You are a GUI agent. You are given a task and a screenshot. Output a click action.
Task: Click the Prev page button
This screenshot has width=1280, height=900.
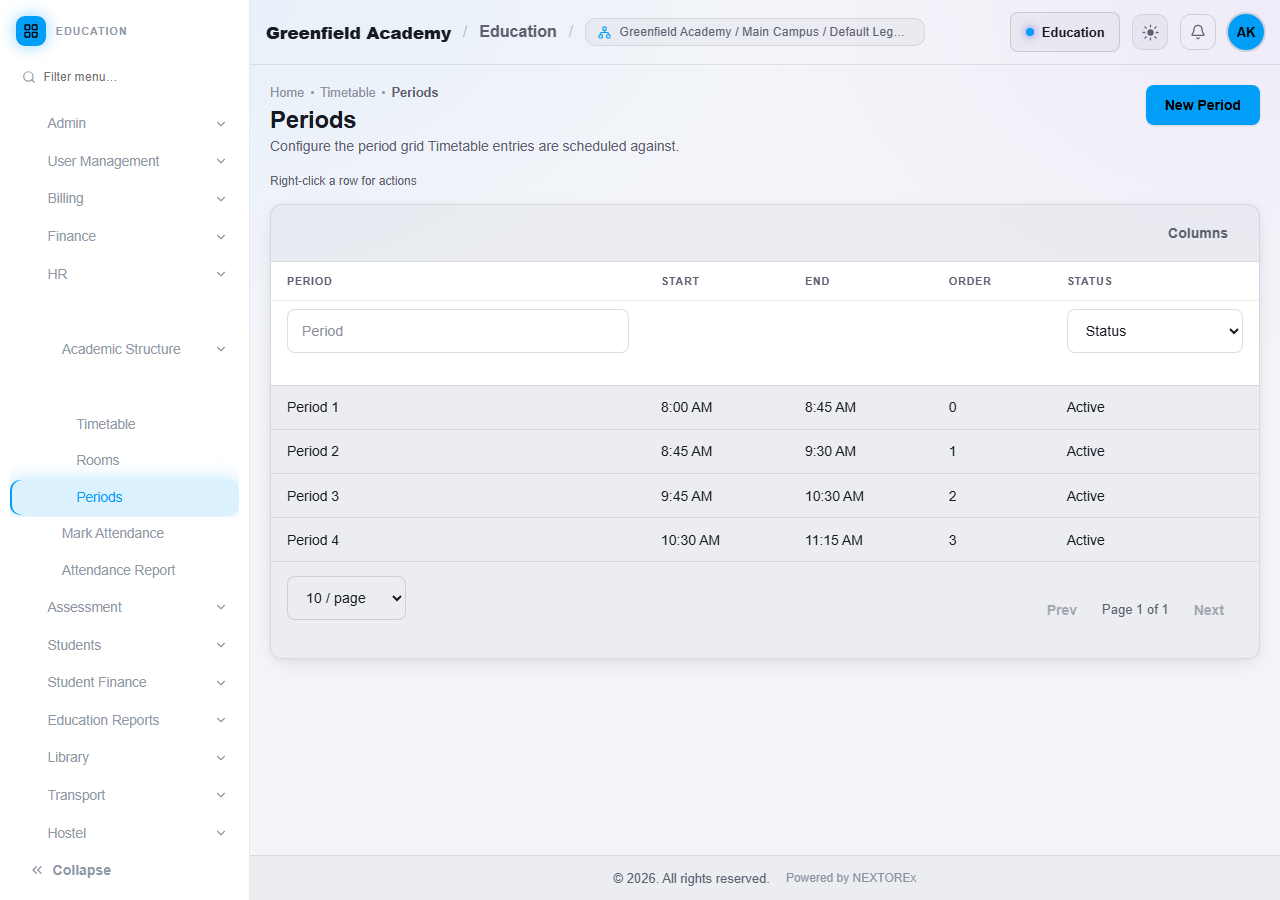(1062, 610)
